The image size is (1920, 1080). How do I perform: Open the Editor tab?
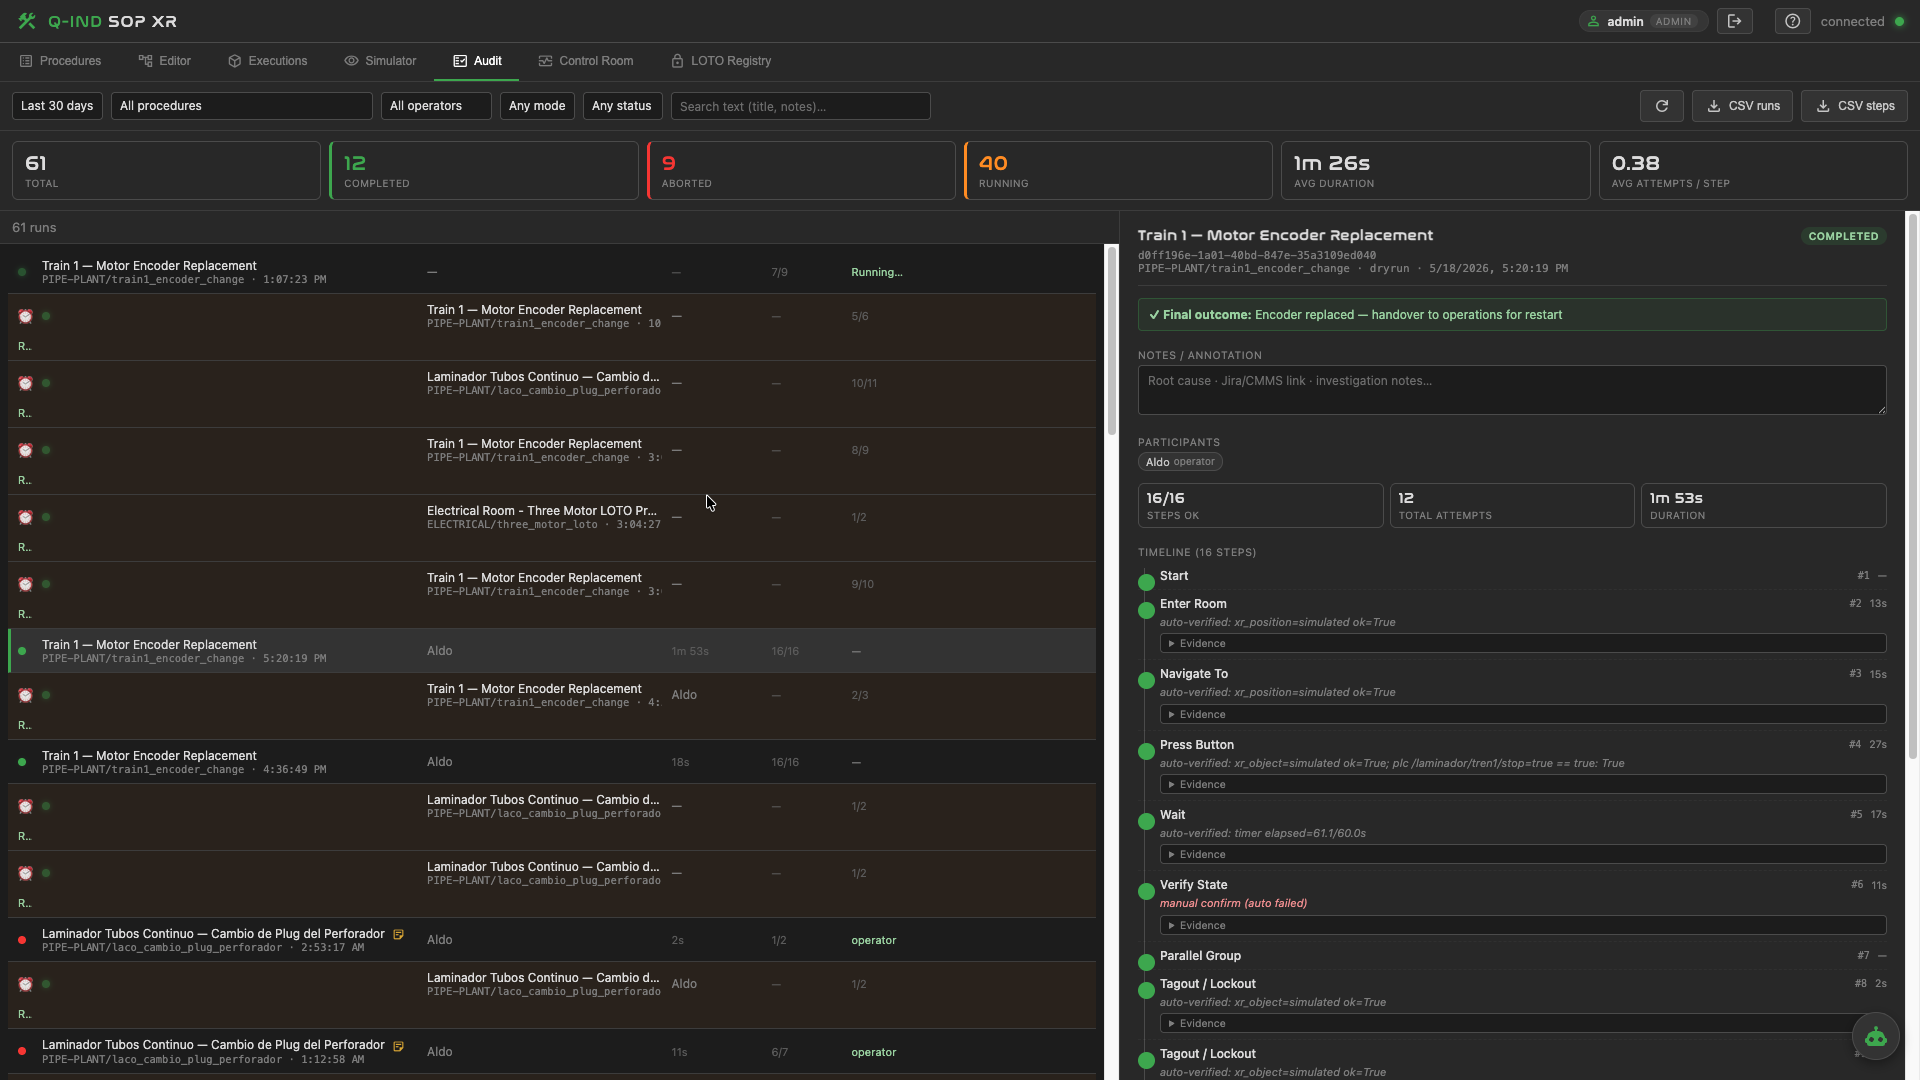[x=165, y=61]
